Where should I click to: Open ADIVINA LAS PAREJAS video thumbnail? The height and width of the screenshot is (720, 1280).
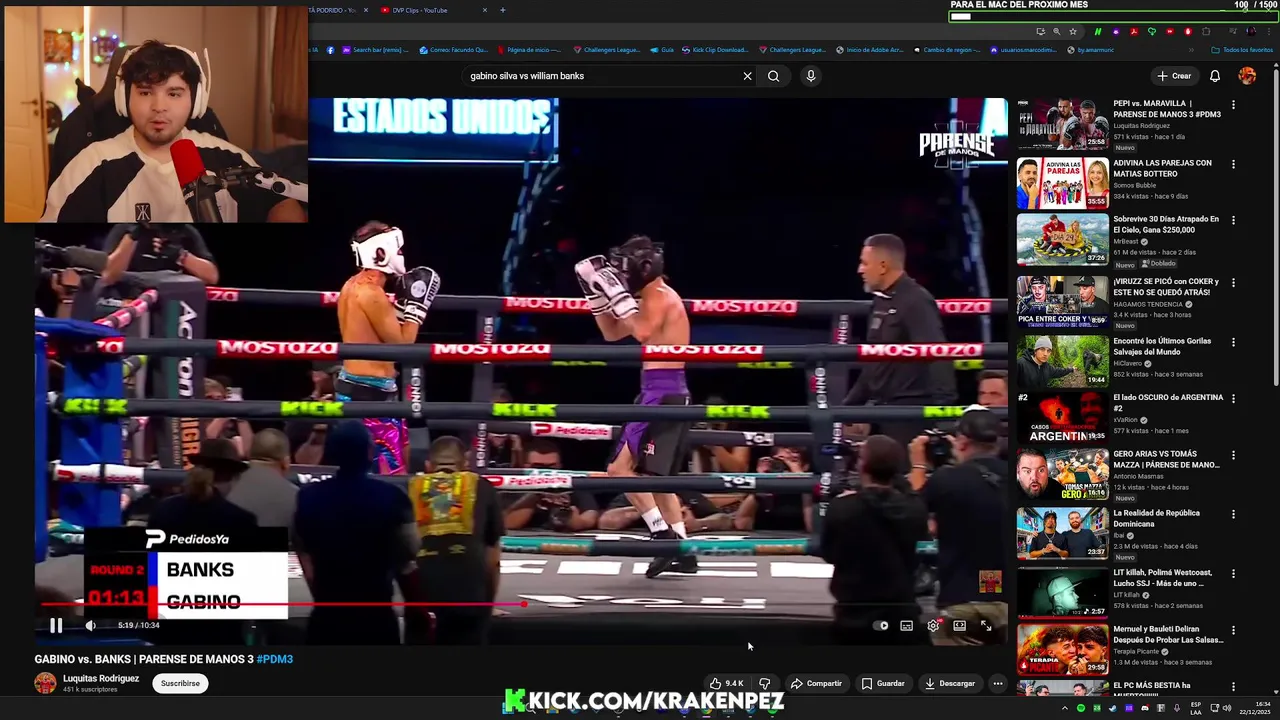point(1062,183)
